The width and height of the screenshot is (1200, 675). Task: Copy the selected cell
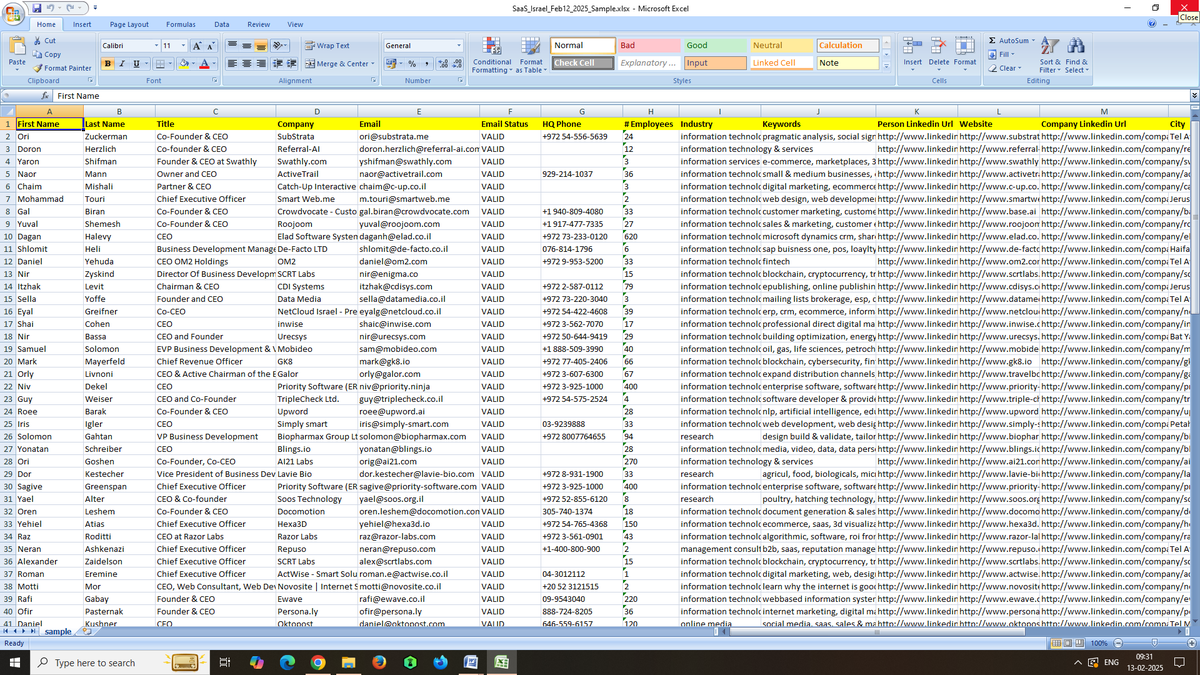point(47,54)
